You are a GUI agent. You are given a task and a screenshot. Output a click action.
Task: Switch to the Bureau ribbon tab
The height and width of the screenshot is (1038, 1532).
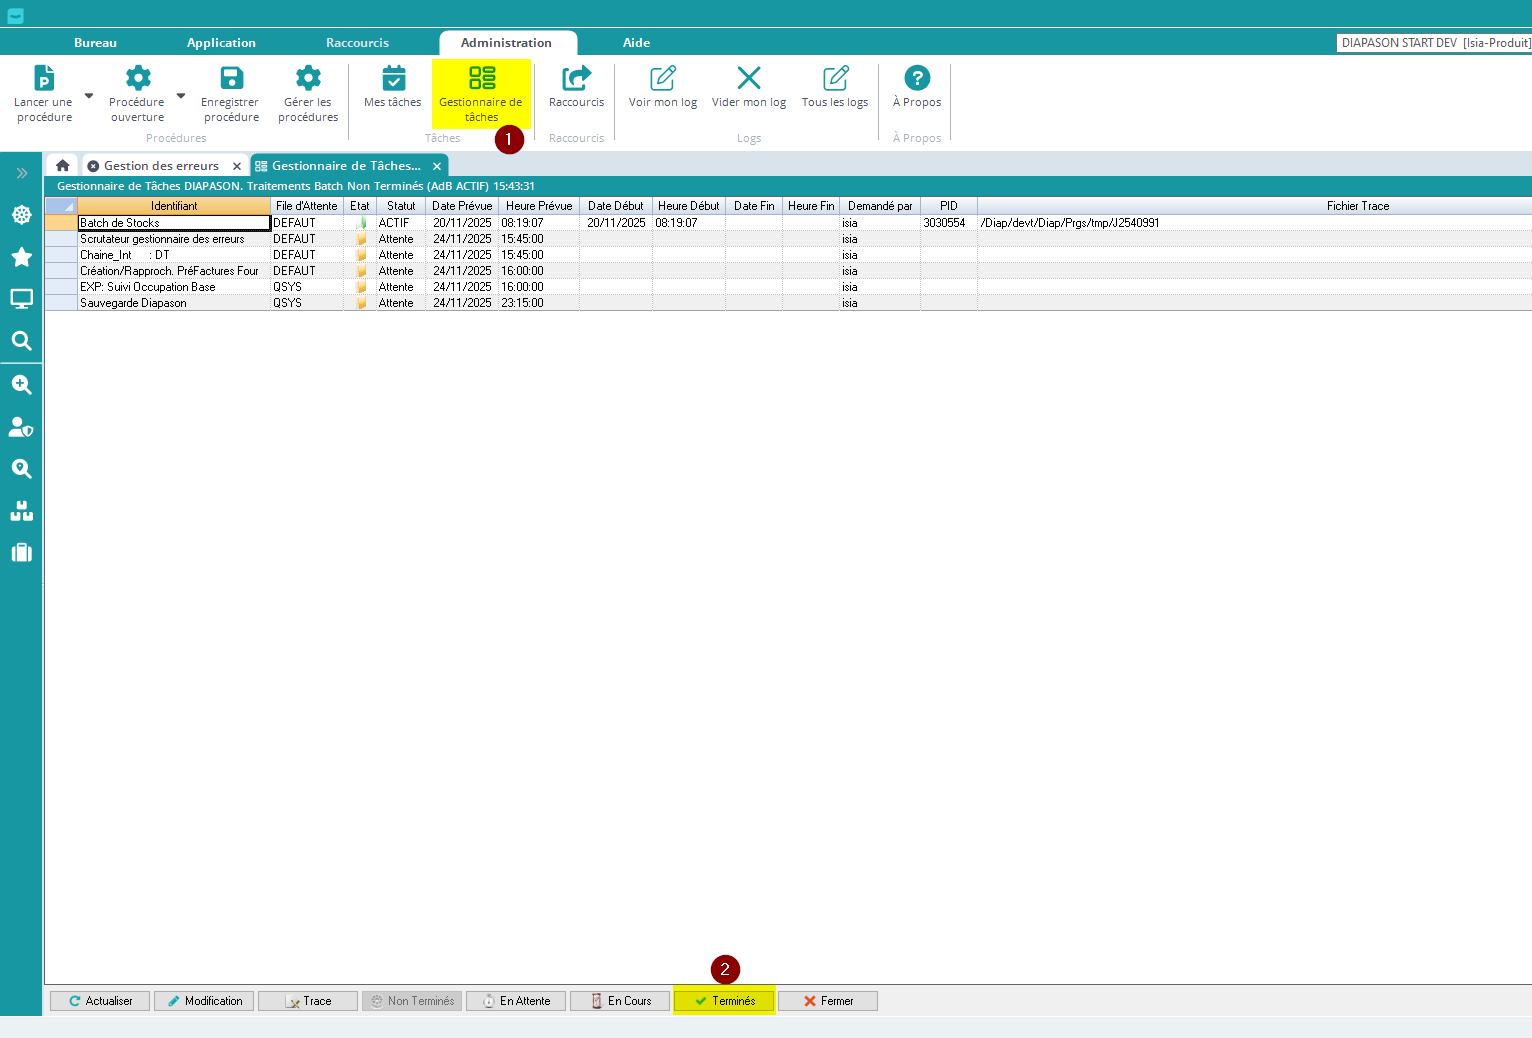(x=95, y=43)
